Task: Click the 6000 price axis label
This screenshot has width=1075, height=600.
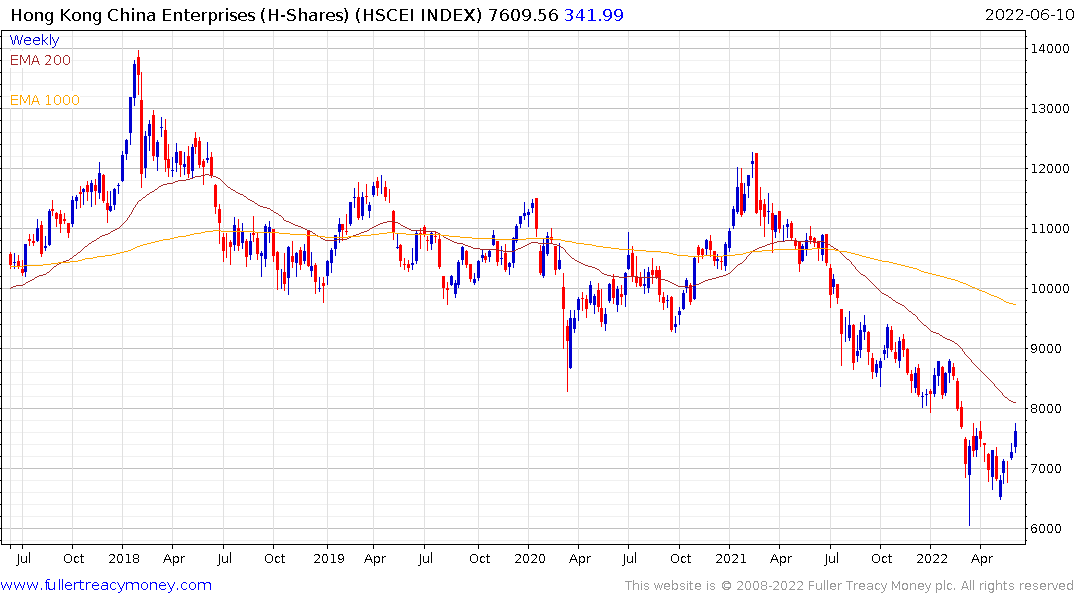Action: [x=1046, y=529]
